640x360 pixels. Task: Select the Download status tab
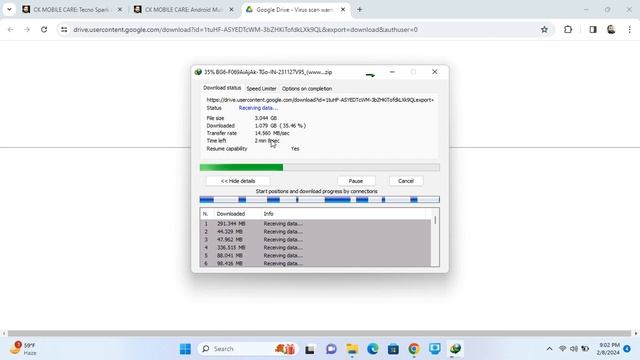tap(222, 88)
